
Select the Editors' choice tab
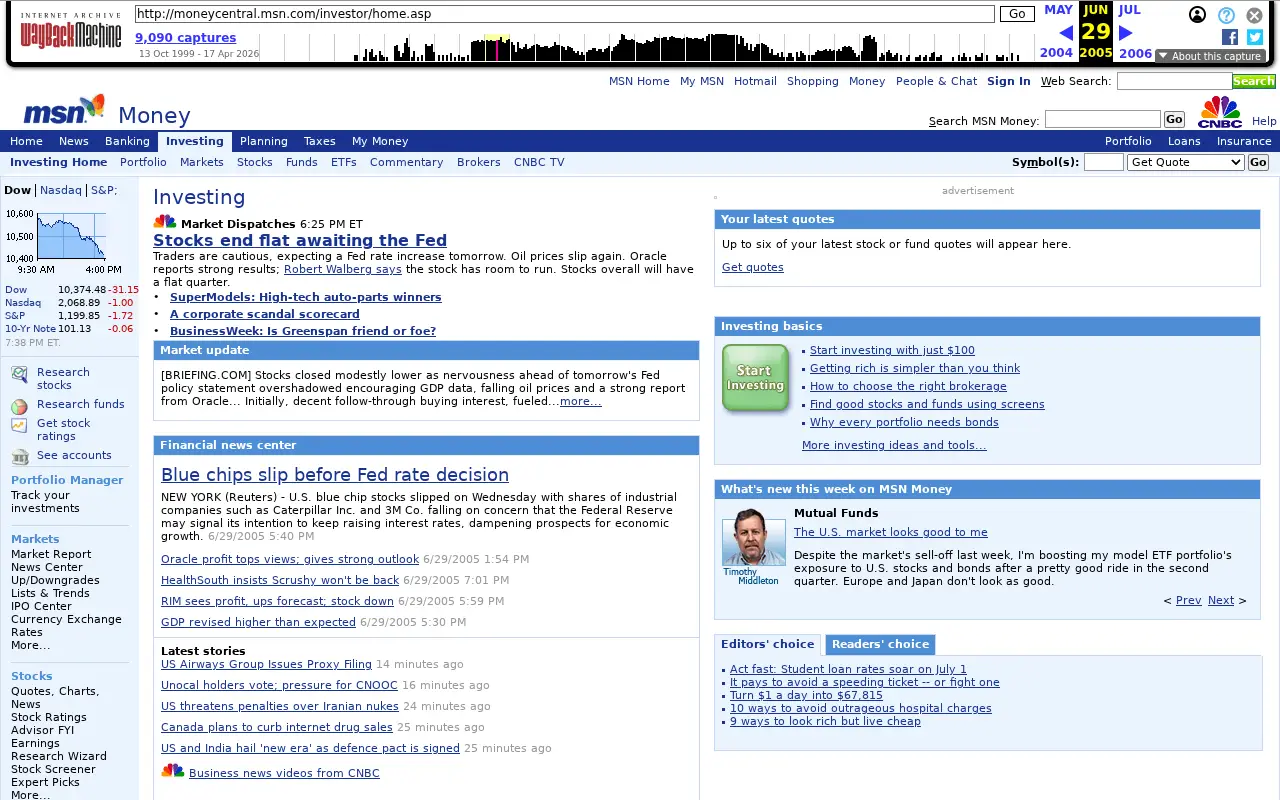(767, 645)
